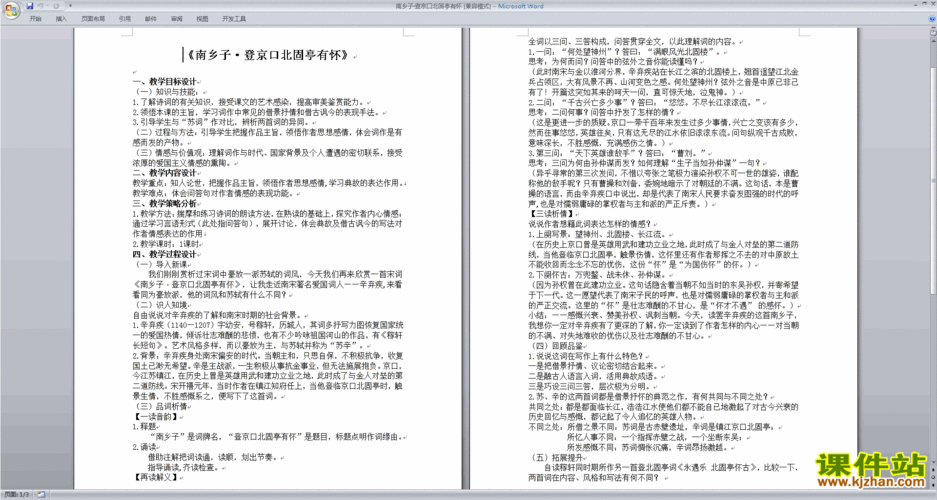
Task: Click the label 【一读音韵】
Action: click(155, 417)
